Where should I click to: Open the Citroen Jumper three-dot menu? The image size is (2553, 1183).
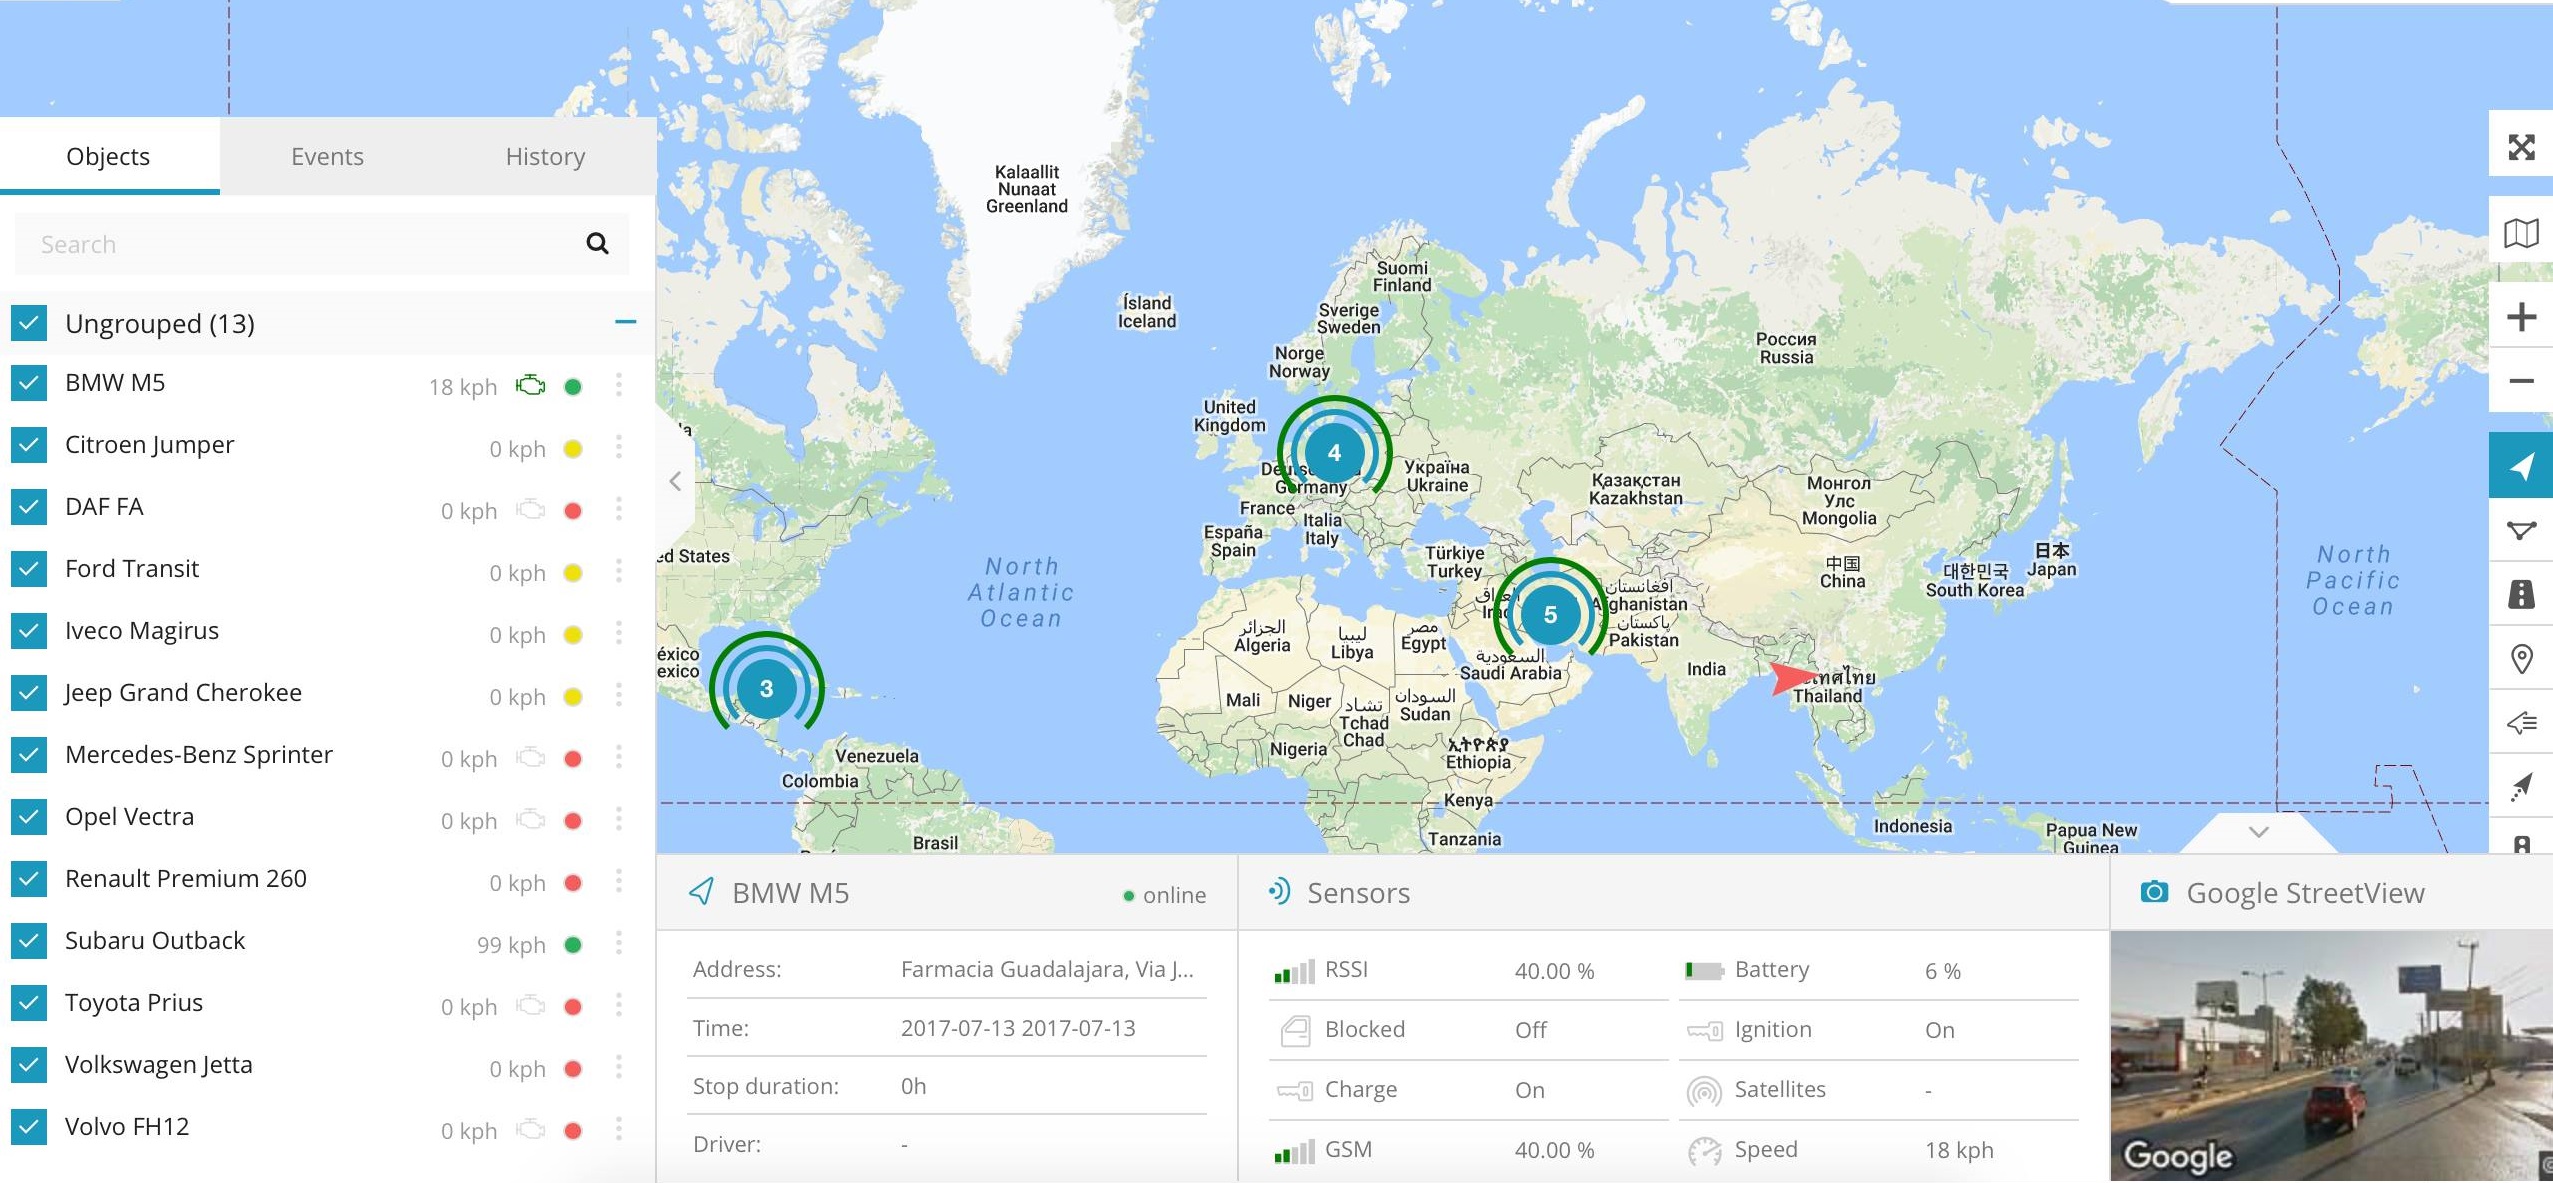click(619, 447)
